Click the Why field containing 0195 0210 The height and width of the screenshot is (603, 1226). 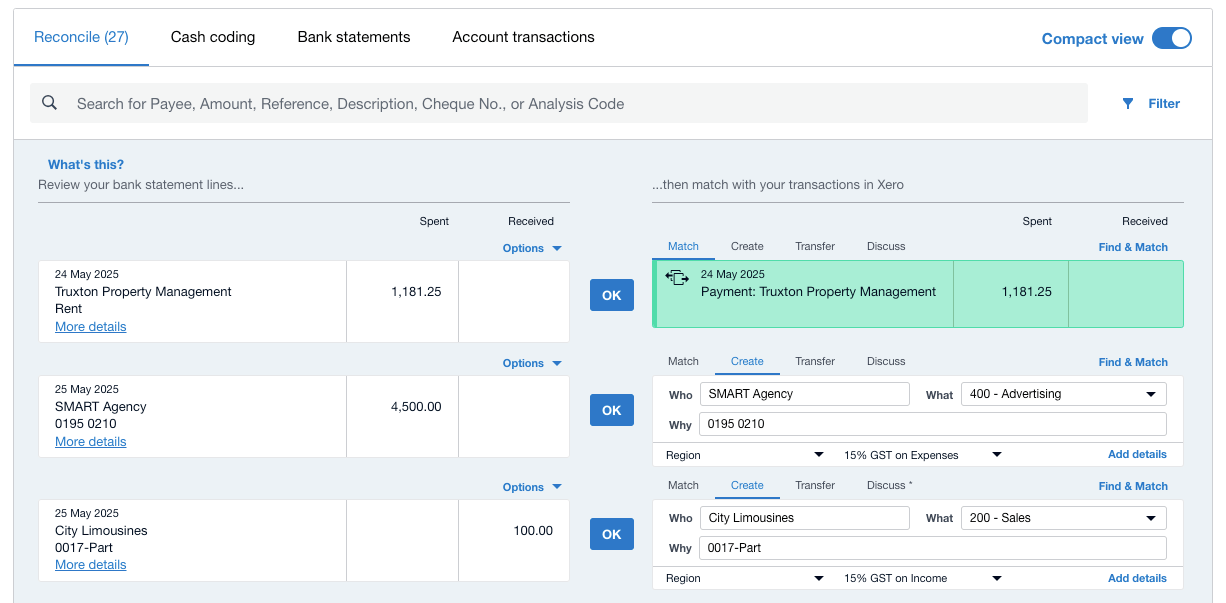933,424
